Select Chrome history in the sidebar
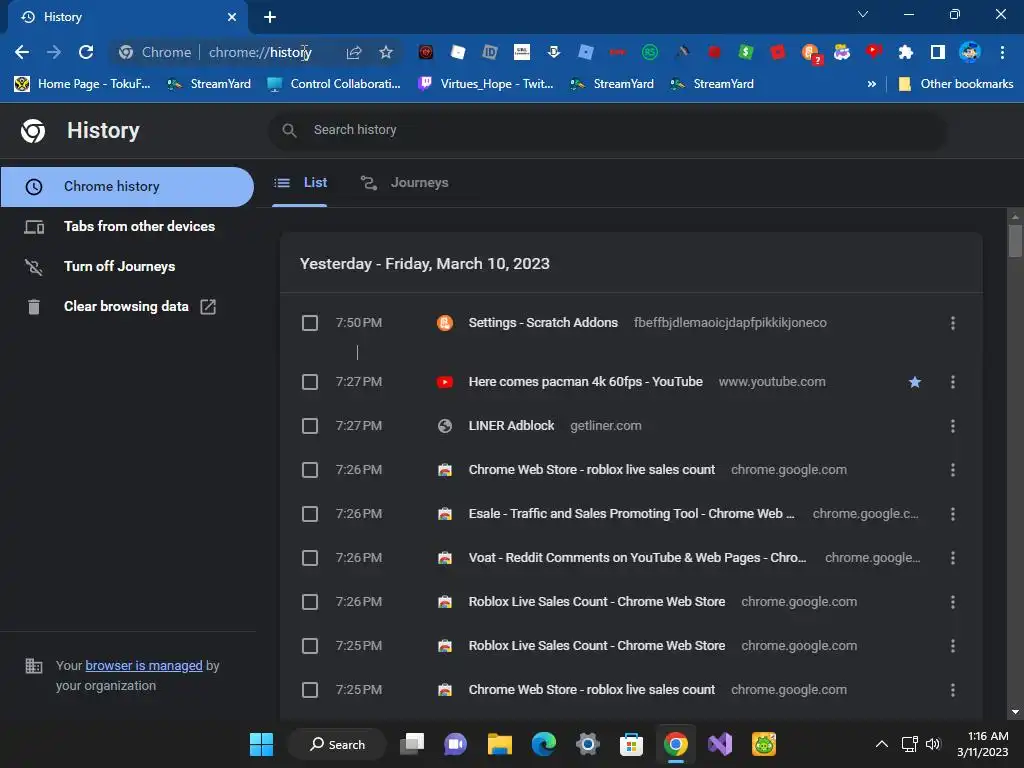 [127, 187]
